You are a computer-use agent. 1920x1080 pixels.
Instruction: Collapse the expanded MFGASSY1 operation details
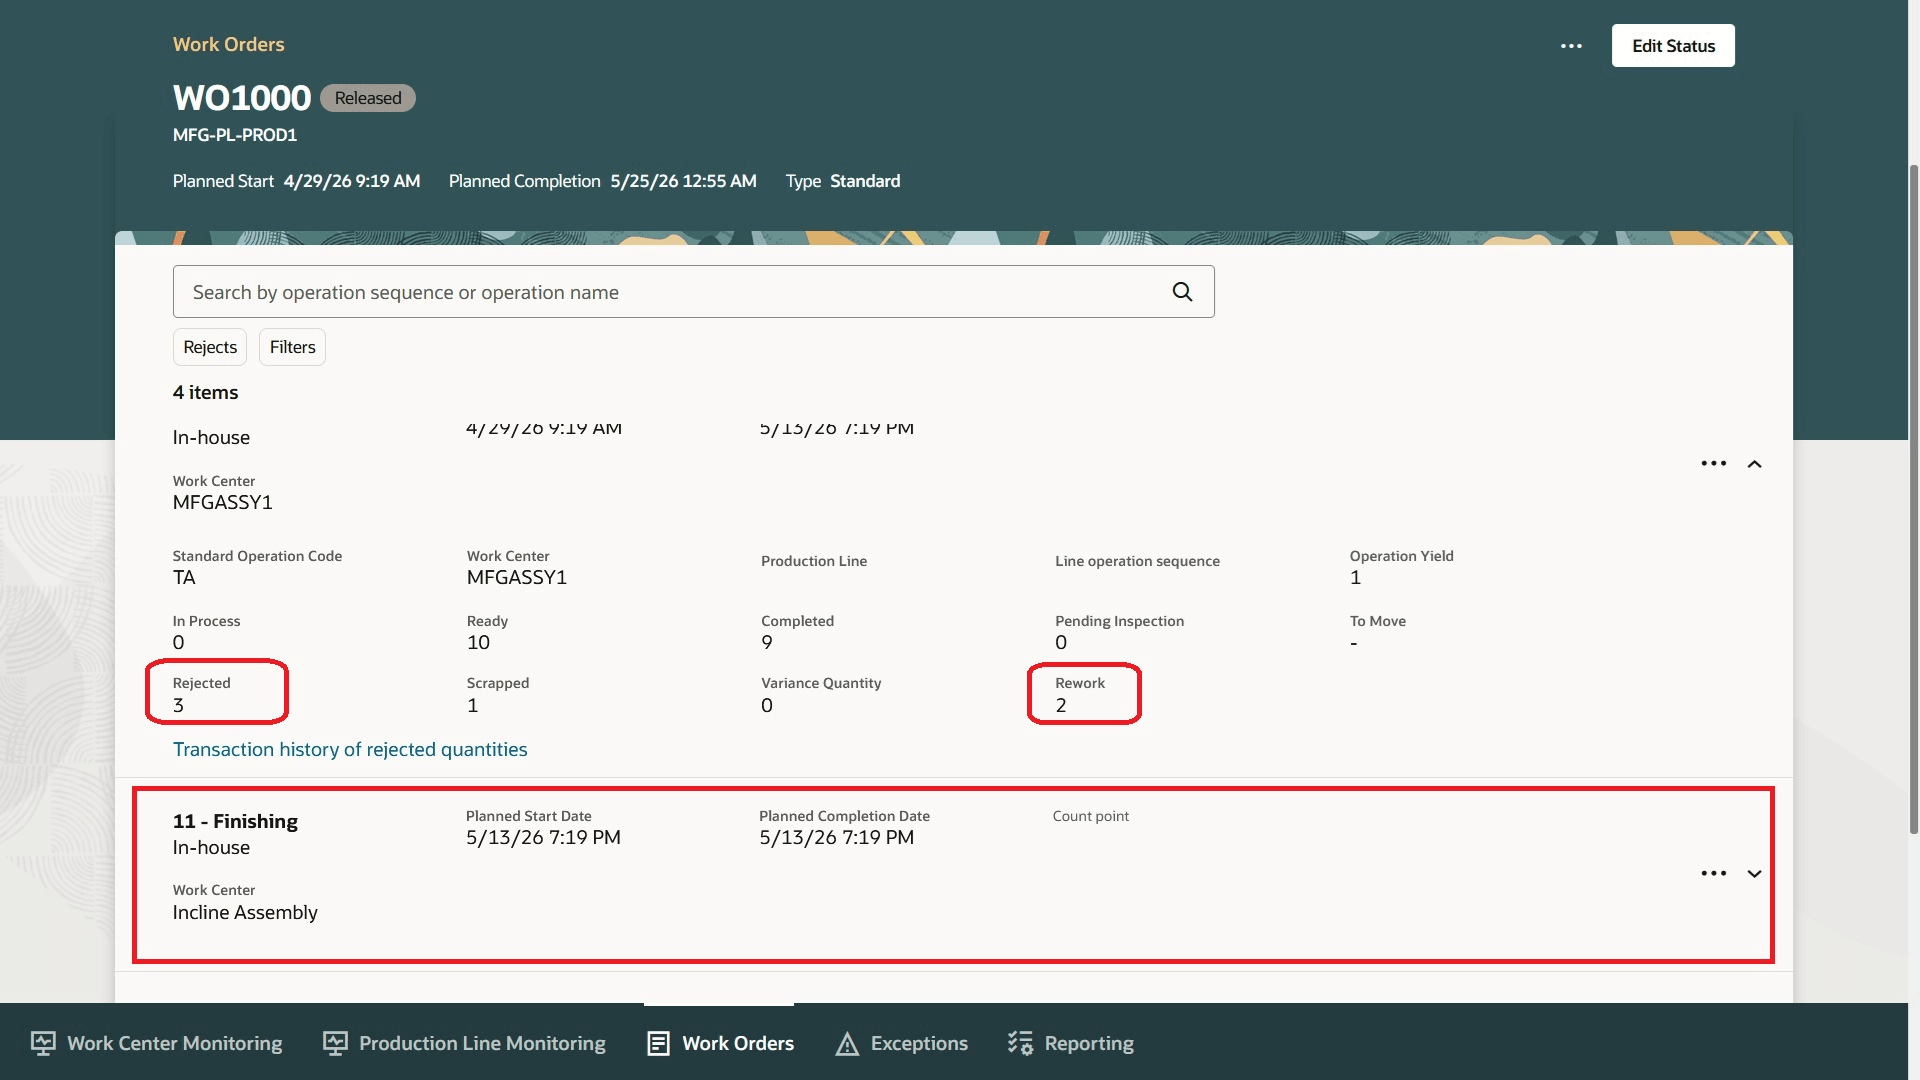coord(1754,464)
